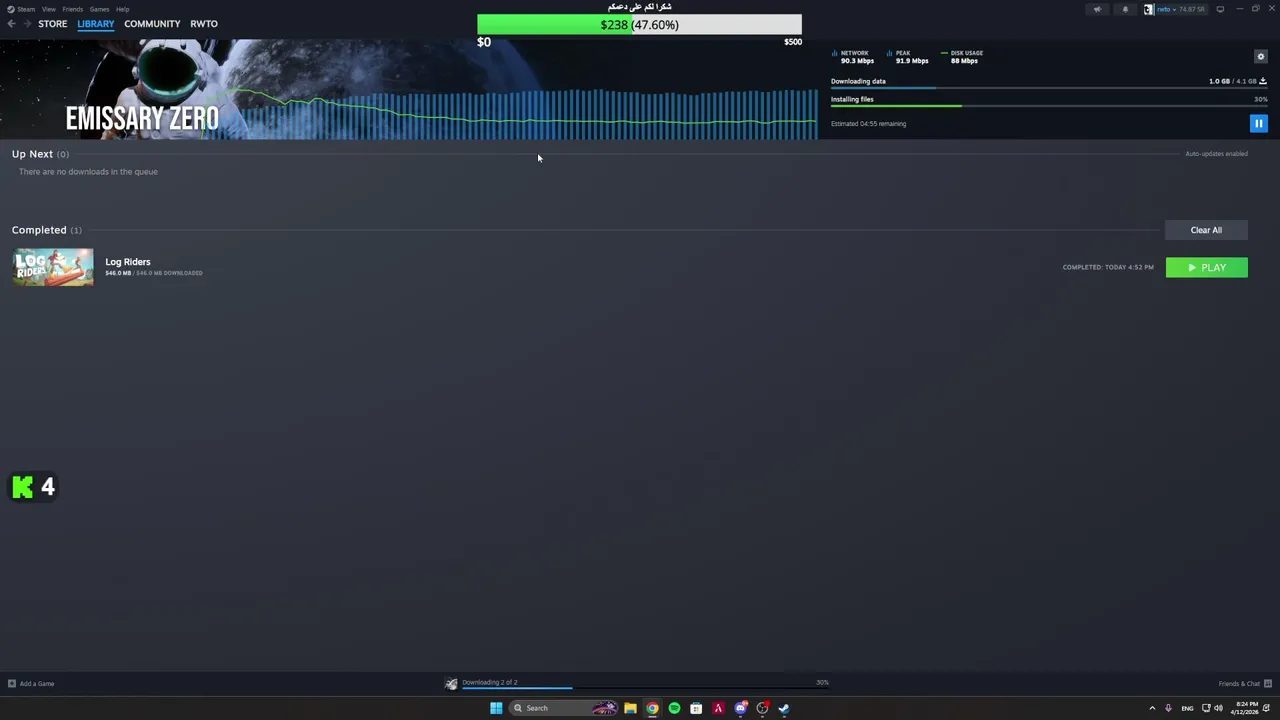This screenshot has height=720, width=1280.
Task: Click the Completed section heading
Action: click(x=39, y=230)
